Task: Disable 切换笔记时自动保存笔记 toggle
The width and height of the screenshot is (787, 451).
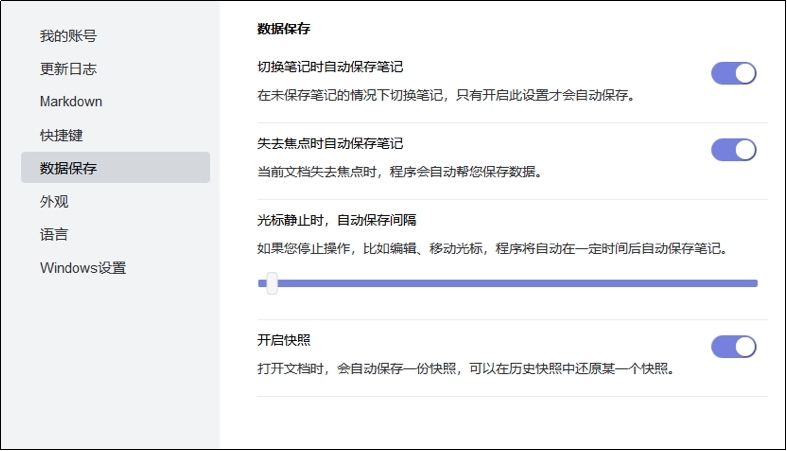Action: coord(733,73)
